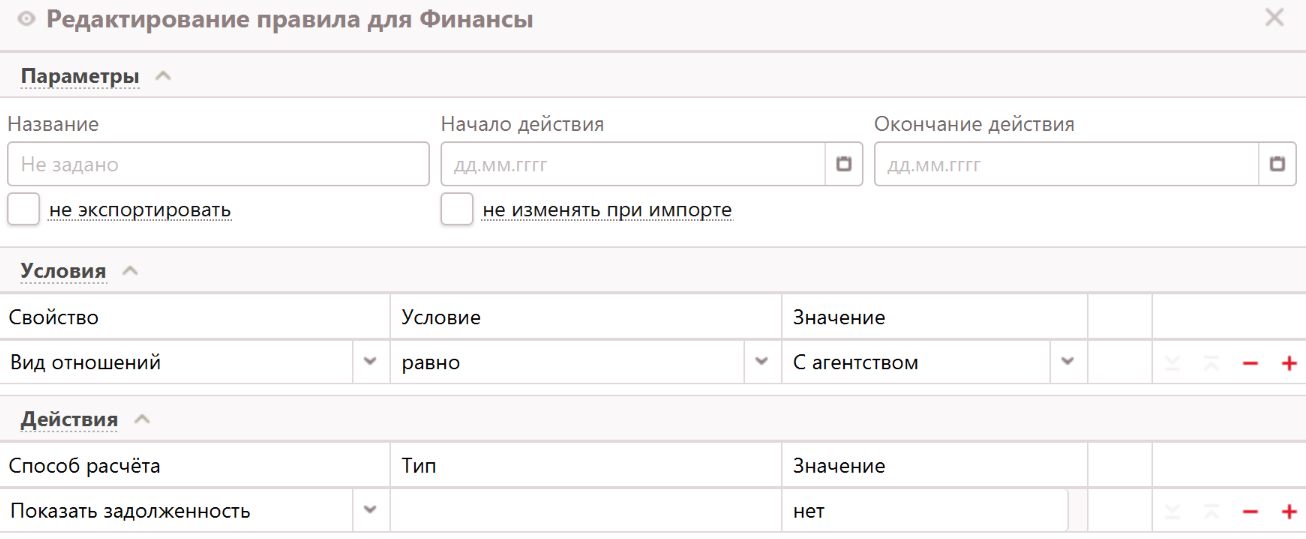
Task: Add a new action row with plus
Action: (x=1288, y=512)
